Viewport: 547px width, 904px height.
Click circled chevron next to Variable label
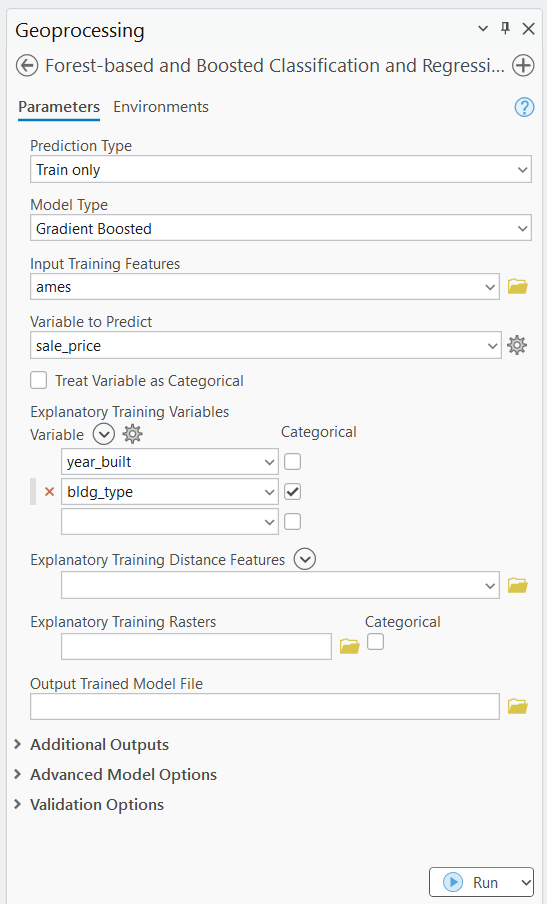click(104, 434)
